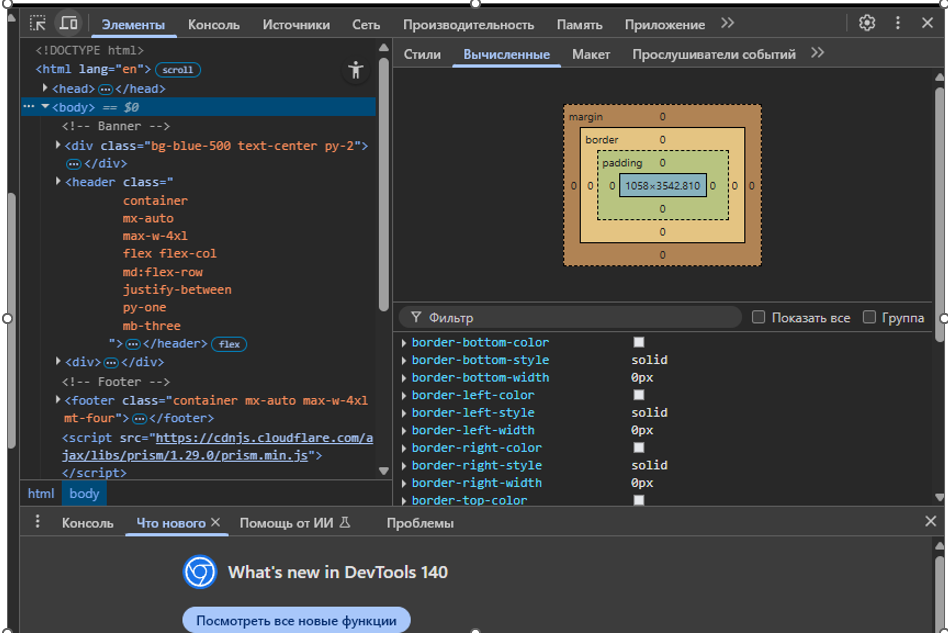Open the drawer three-dot menu
Viewport: 948px width, 633px height.
click(38, 522)
